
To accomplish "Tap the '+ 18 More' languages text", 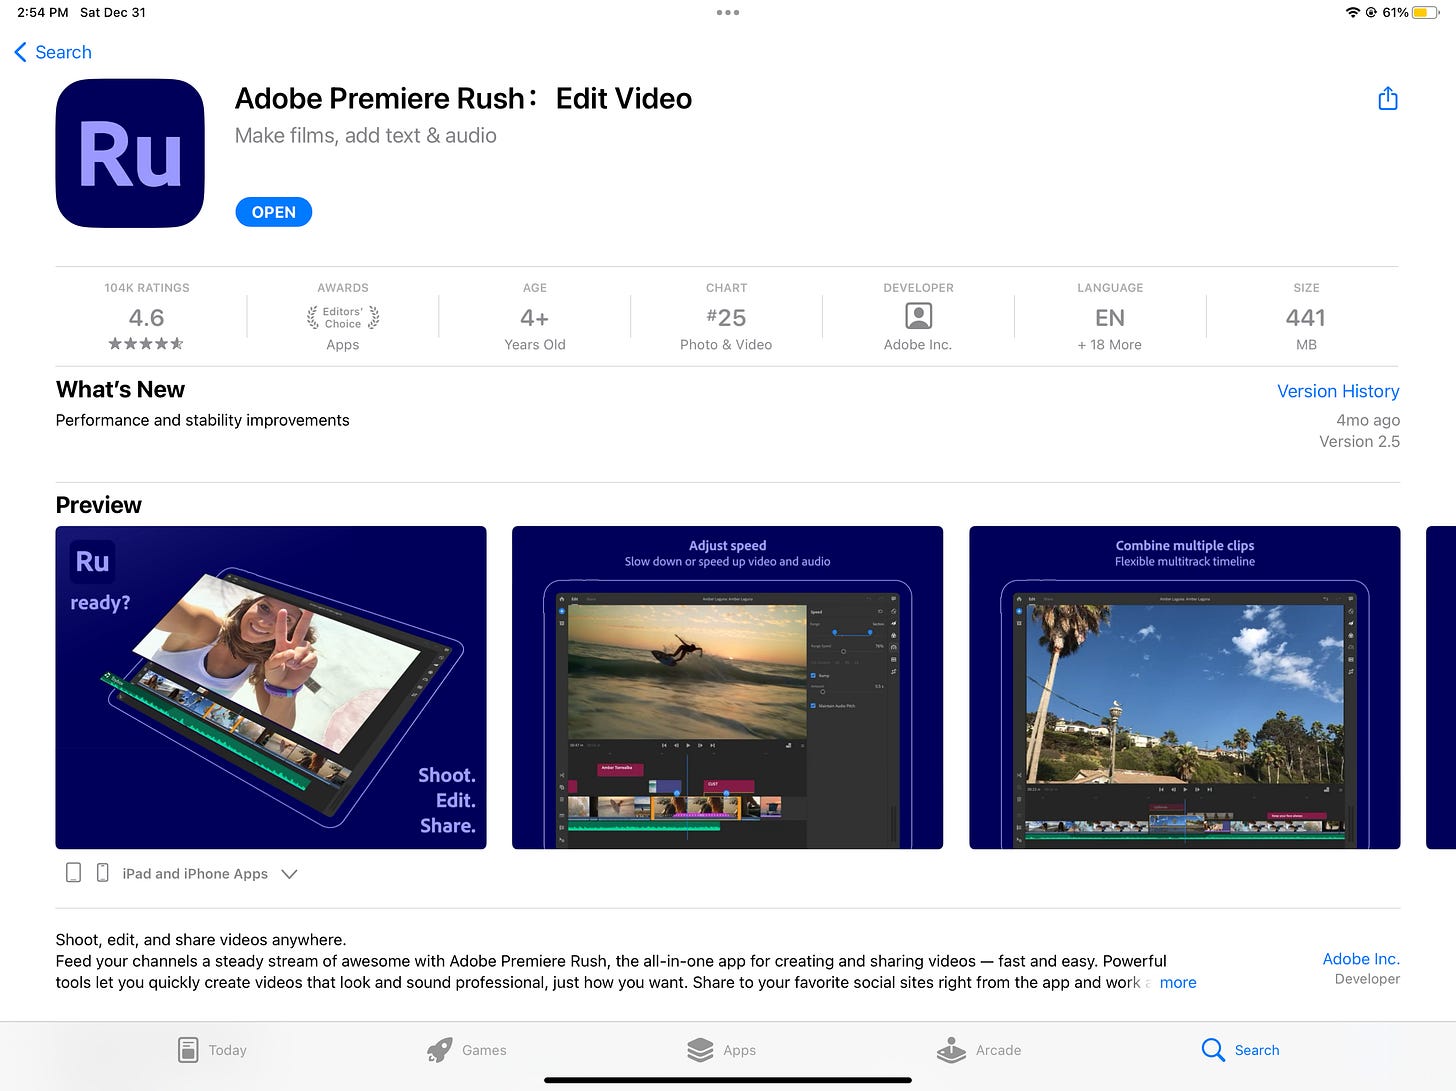I will (1109, 345).
